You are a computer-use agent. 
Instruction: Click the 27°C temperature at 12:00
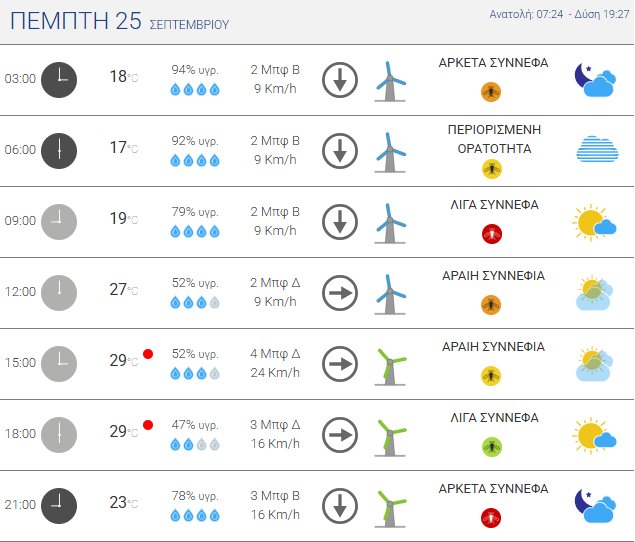[124, 290]
